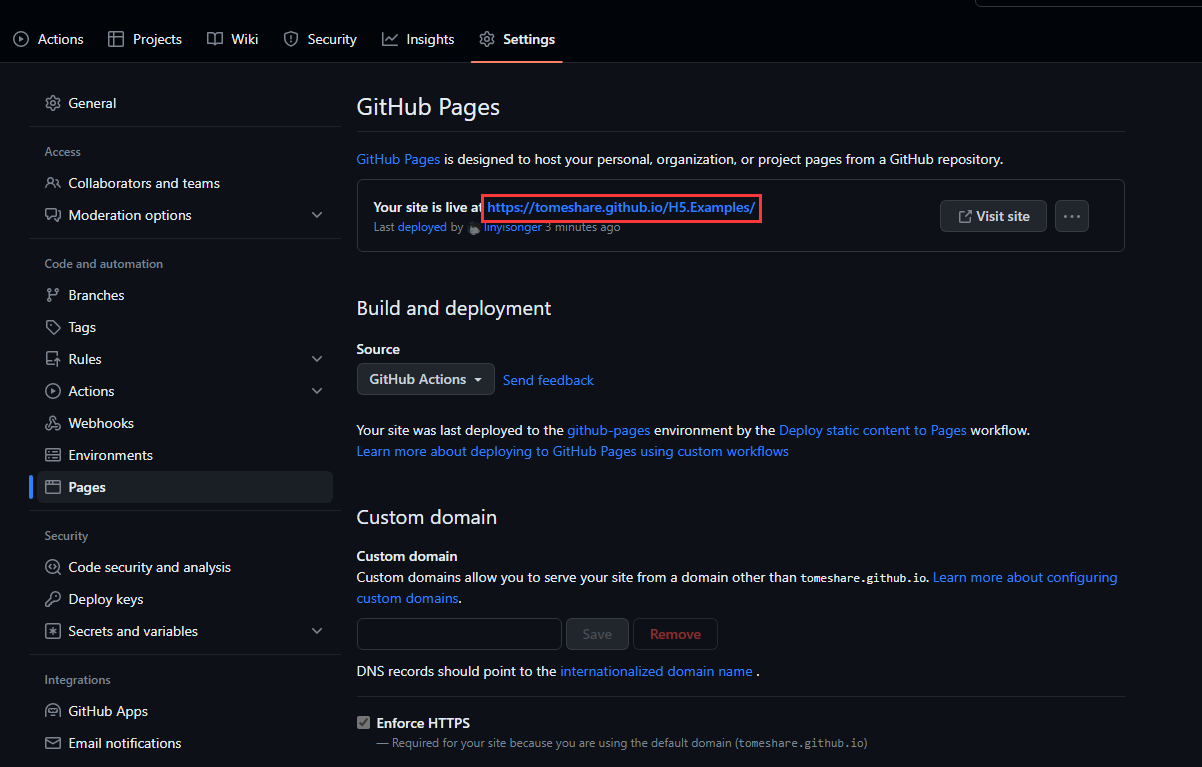
Task: Click the Rules icon in sidebar
Action: tap(53, 359)
